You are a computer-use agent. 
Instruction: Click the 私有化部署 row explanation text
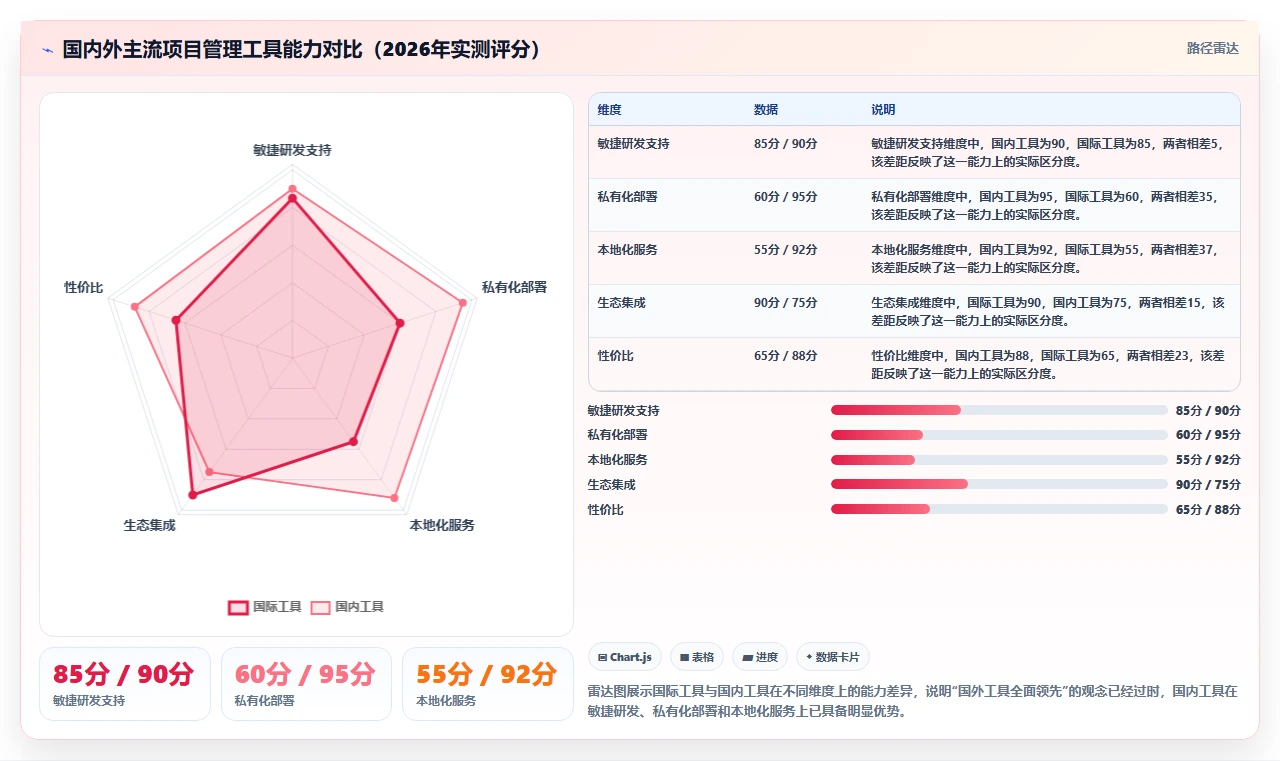(x=1047, y=205)
